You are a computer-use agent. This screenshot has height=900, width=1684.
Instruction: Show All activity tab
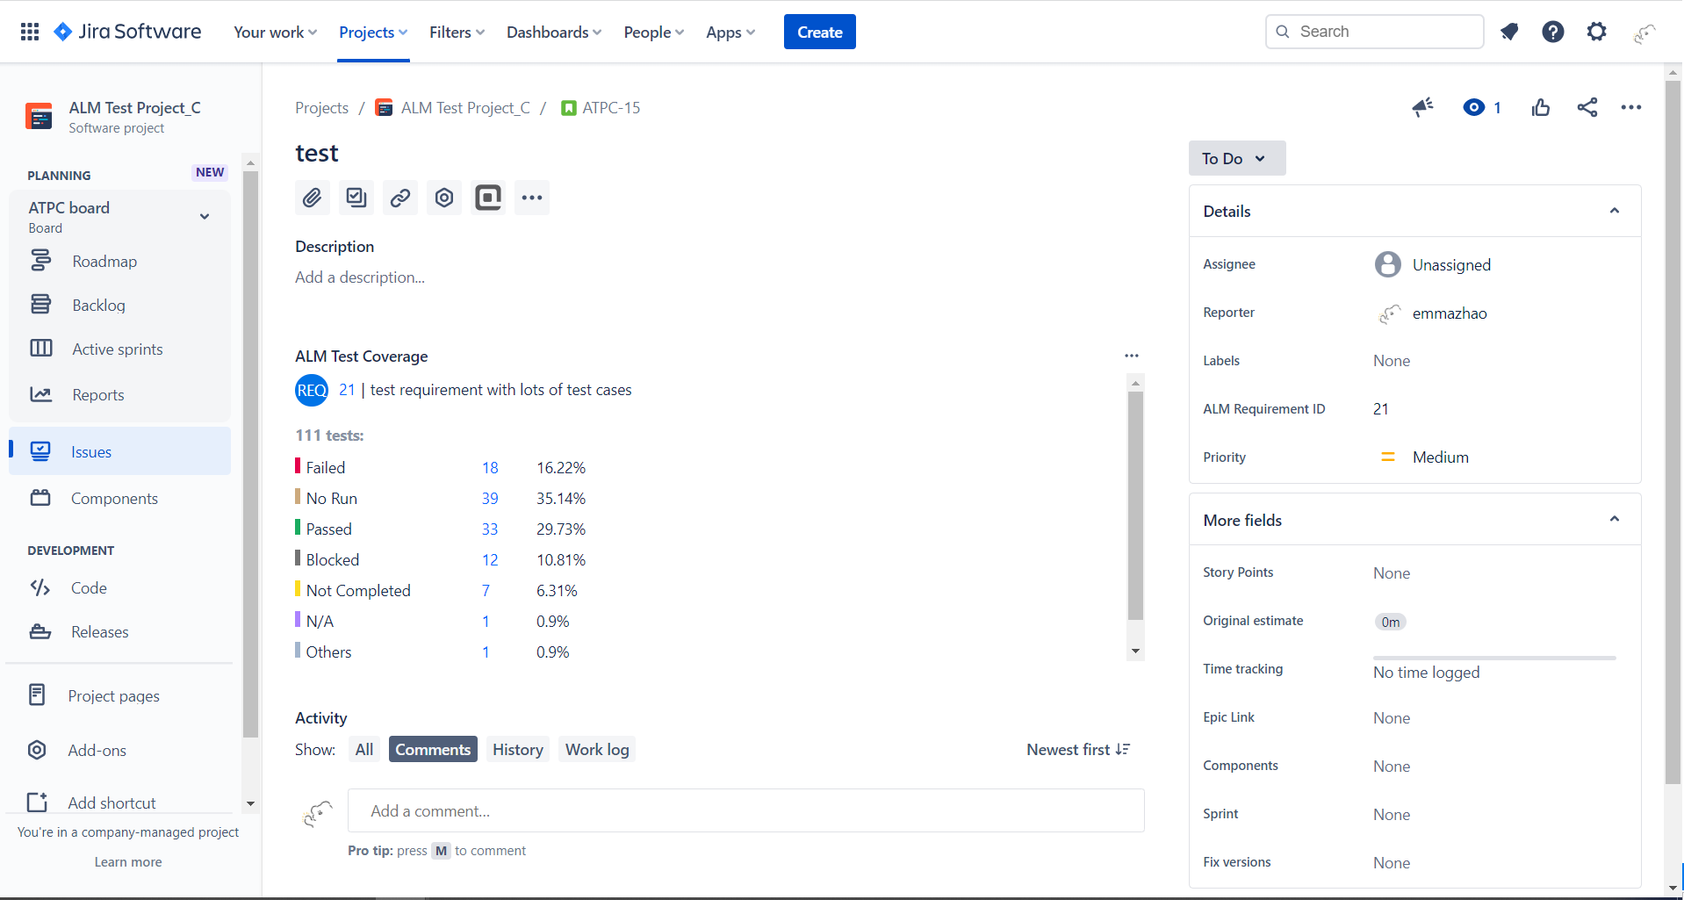[364, 750]
